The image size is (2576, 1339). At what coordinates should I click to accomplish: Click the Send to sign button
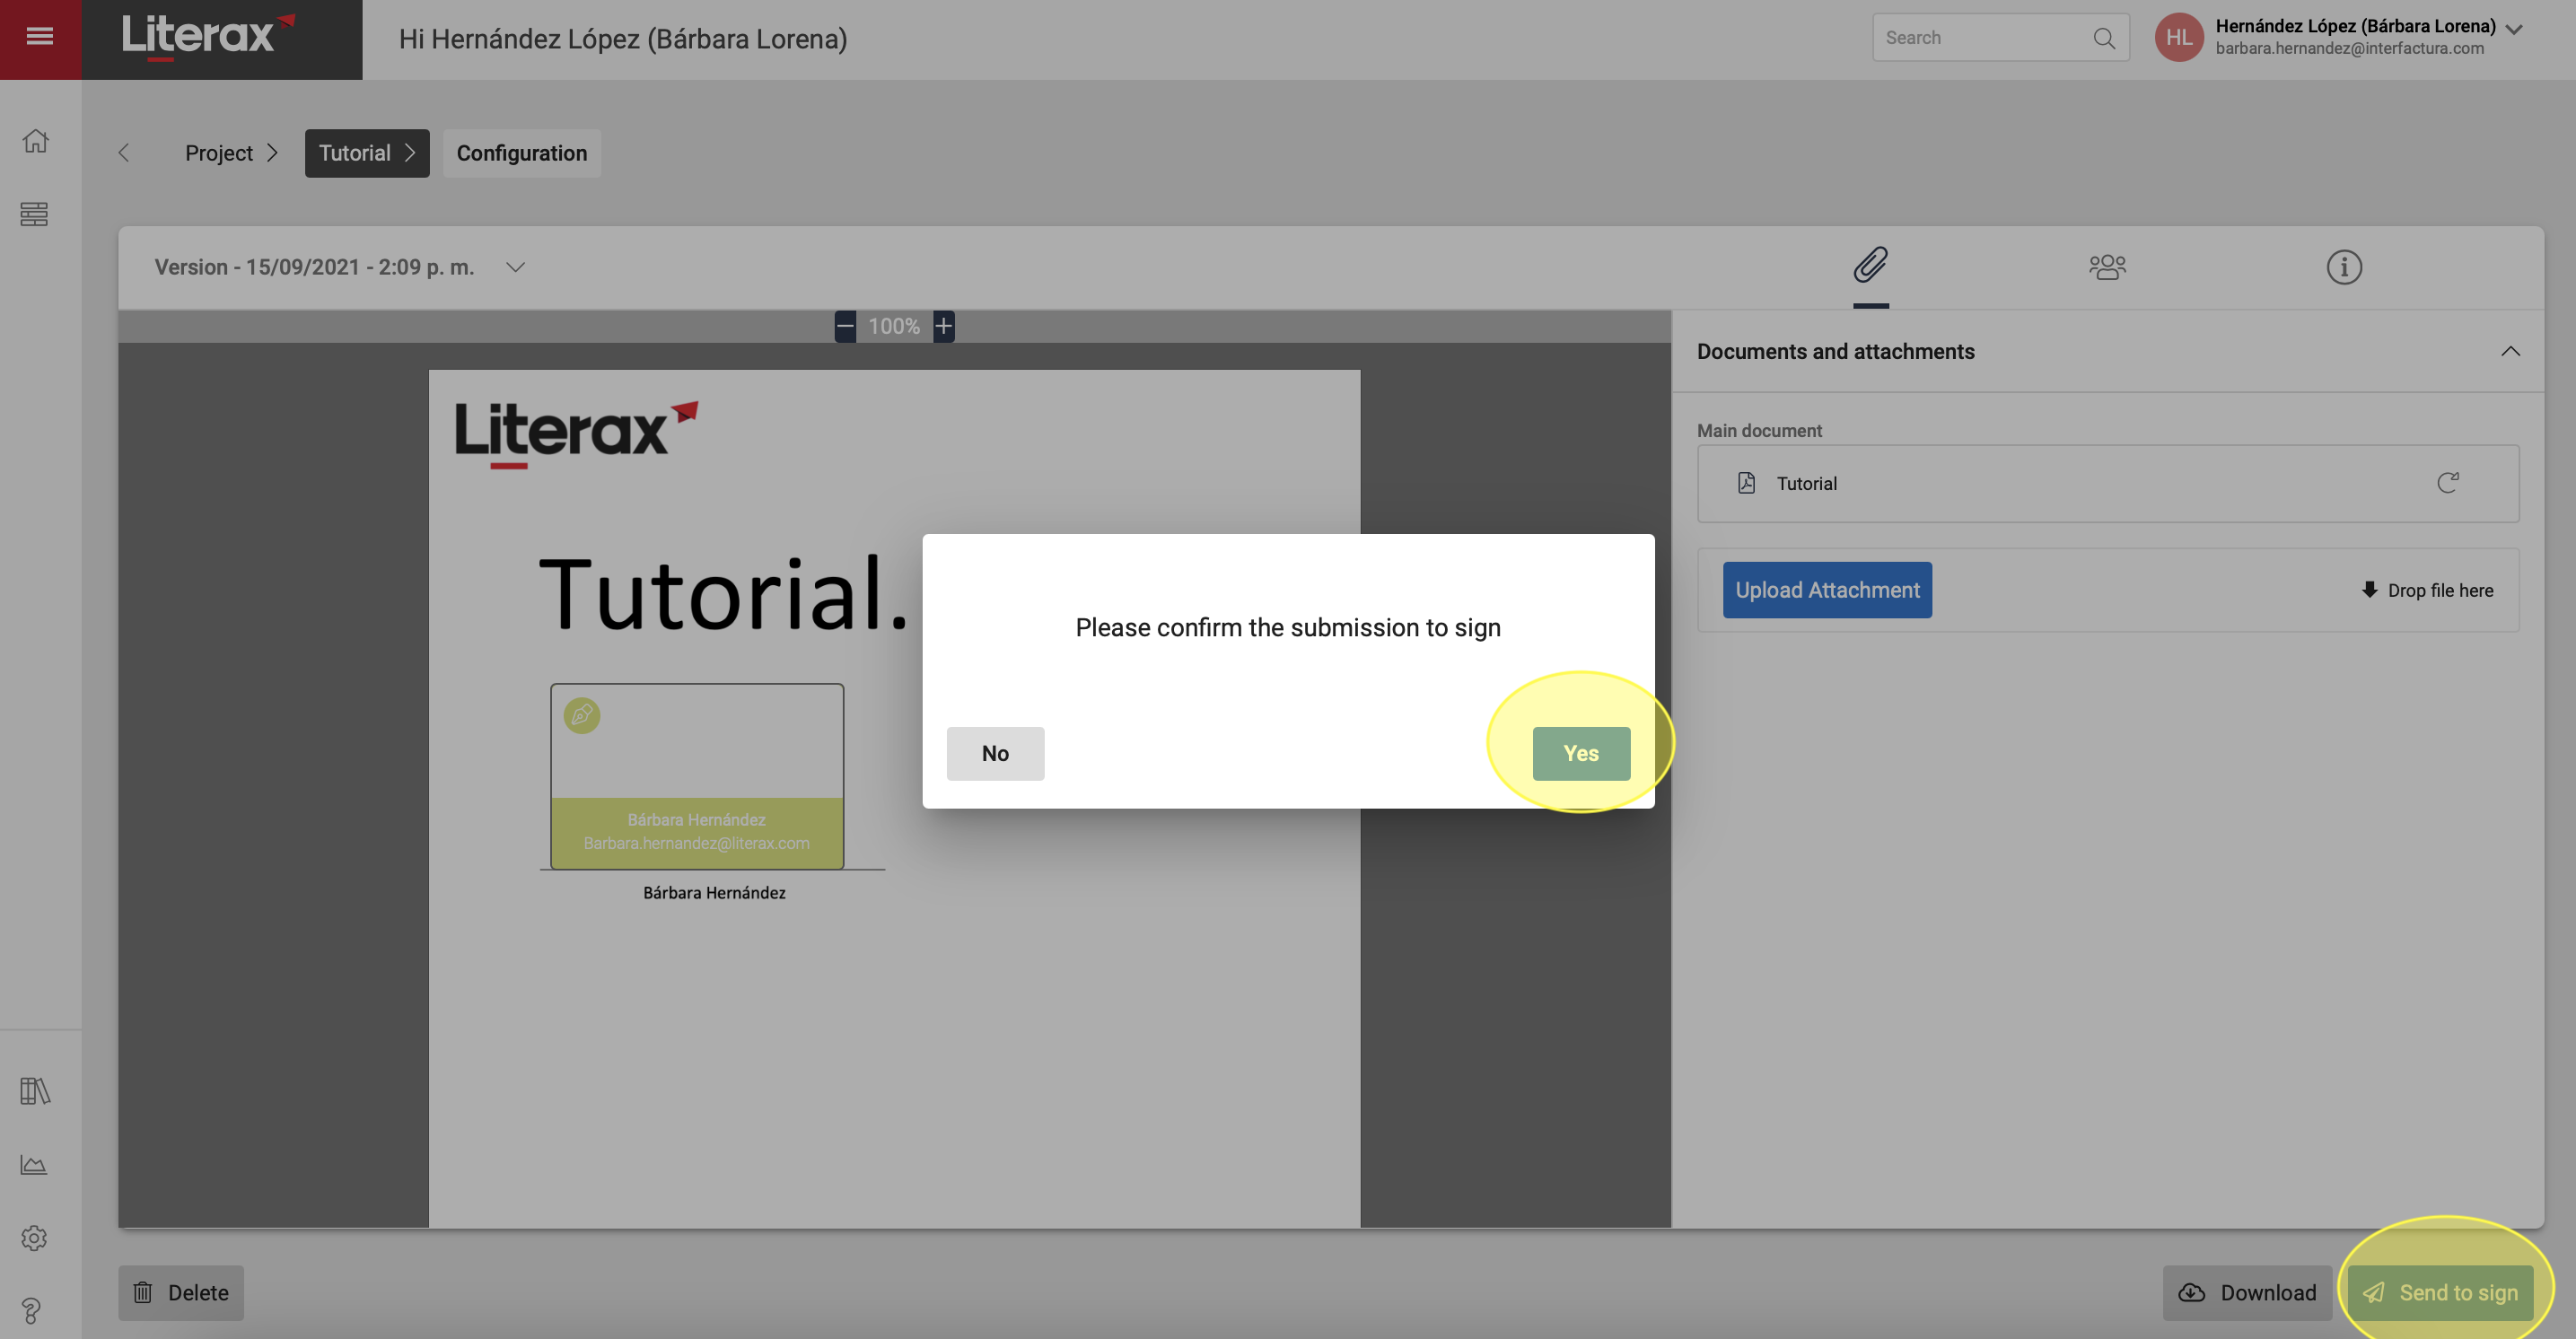click(x=2440, y=1292)
